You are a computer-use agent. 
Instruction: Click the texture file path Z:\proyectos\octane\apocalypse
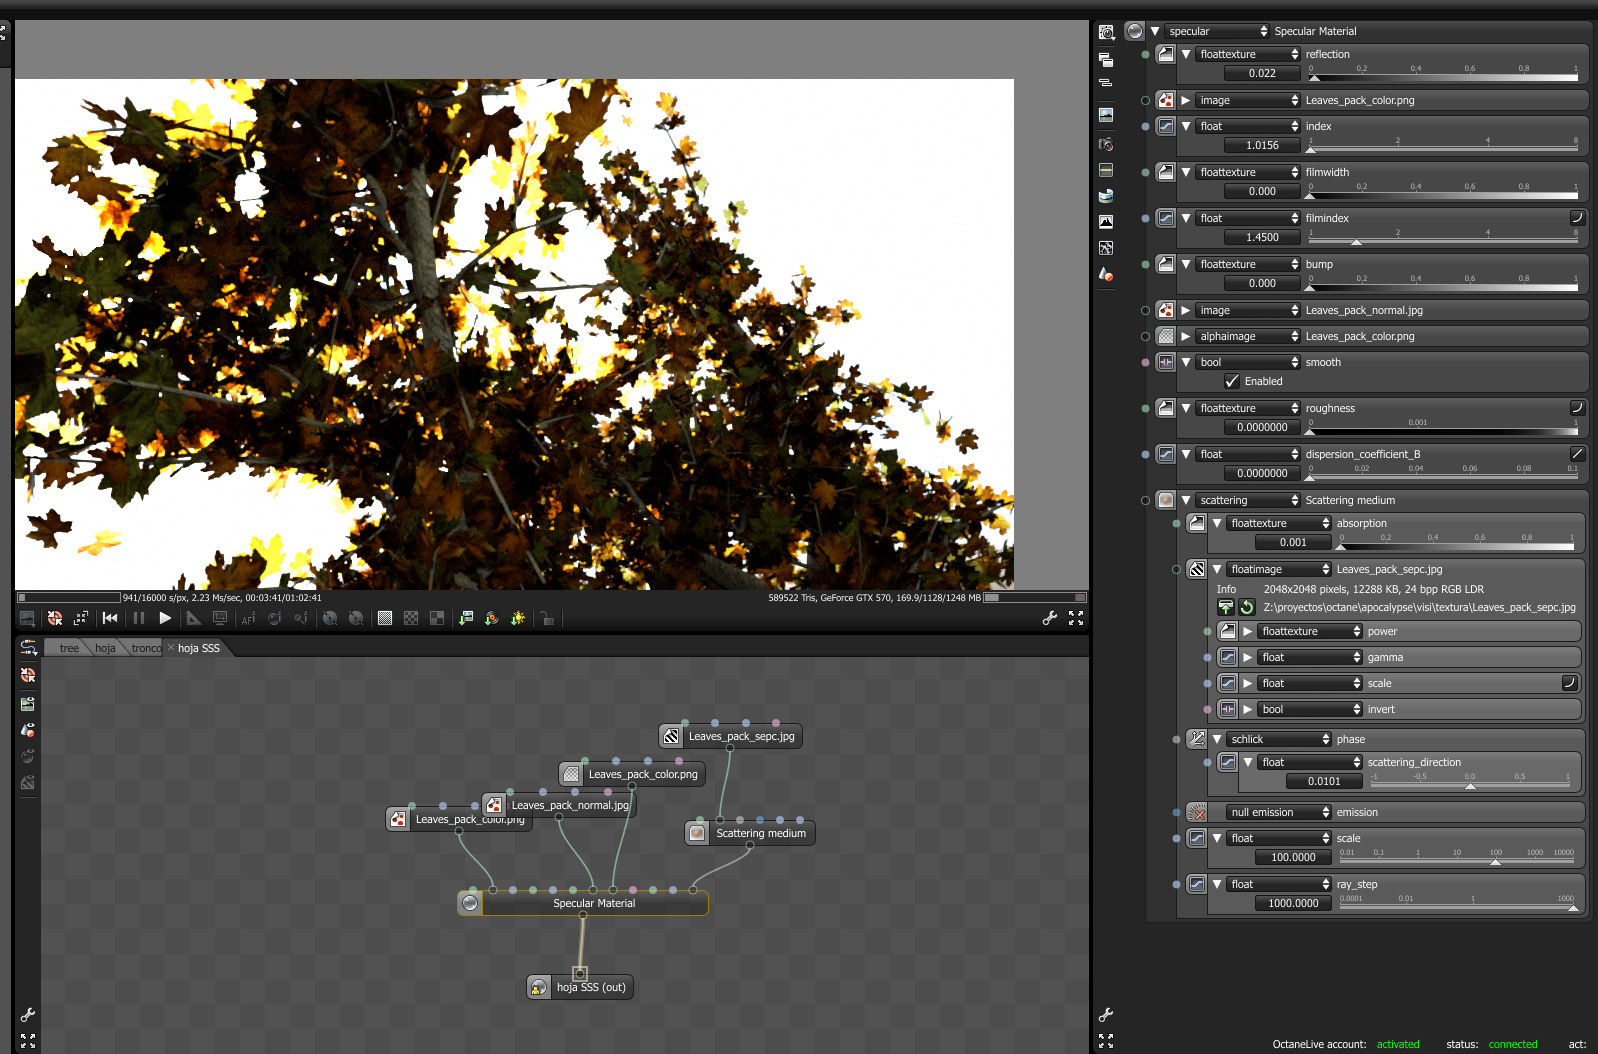click(1419, 607)
